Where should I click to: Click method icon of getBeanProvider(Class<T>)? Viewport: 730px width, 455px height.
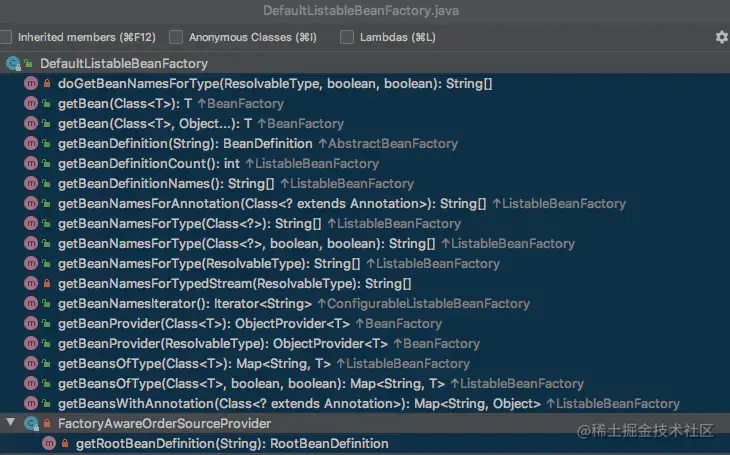pos(31,324)
